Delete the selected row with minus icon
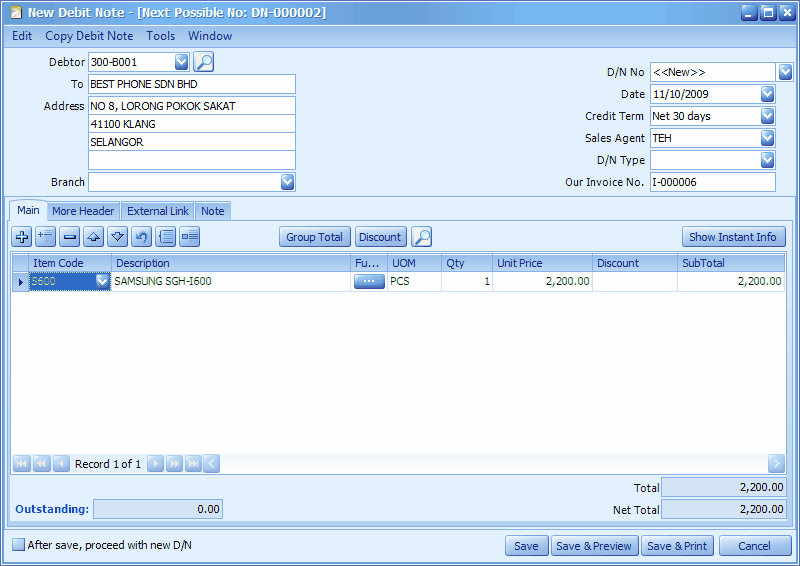The height and width of the screenshot is (566, 800). point(69,237)
